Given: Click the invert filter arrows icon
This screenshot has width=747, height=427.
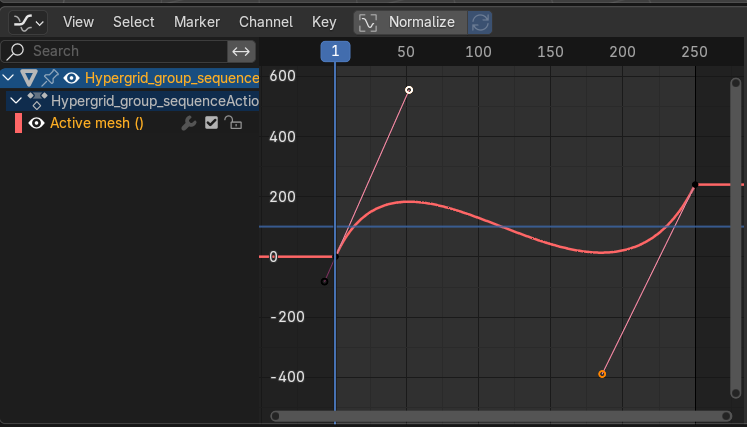Looking at the screenshot, I should (x=240, y=51).
